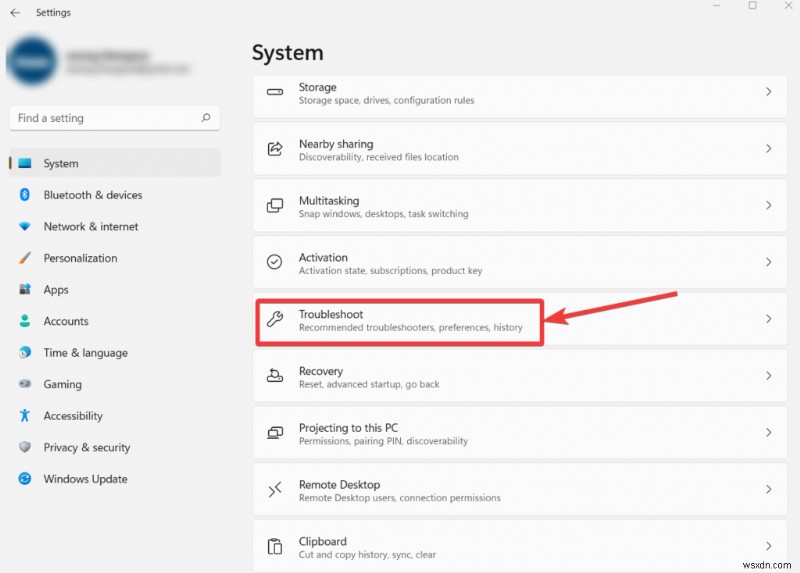Expand Troubleshoot chevron arrow
800x573 pixels.
click(768, 319)
